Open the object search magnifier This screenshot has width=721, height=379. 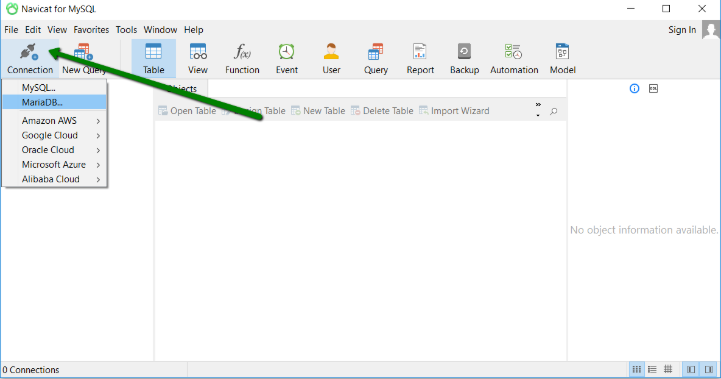click(x=554, y=111)
